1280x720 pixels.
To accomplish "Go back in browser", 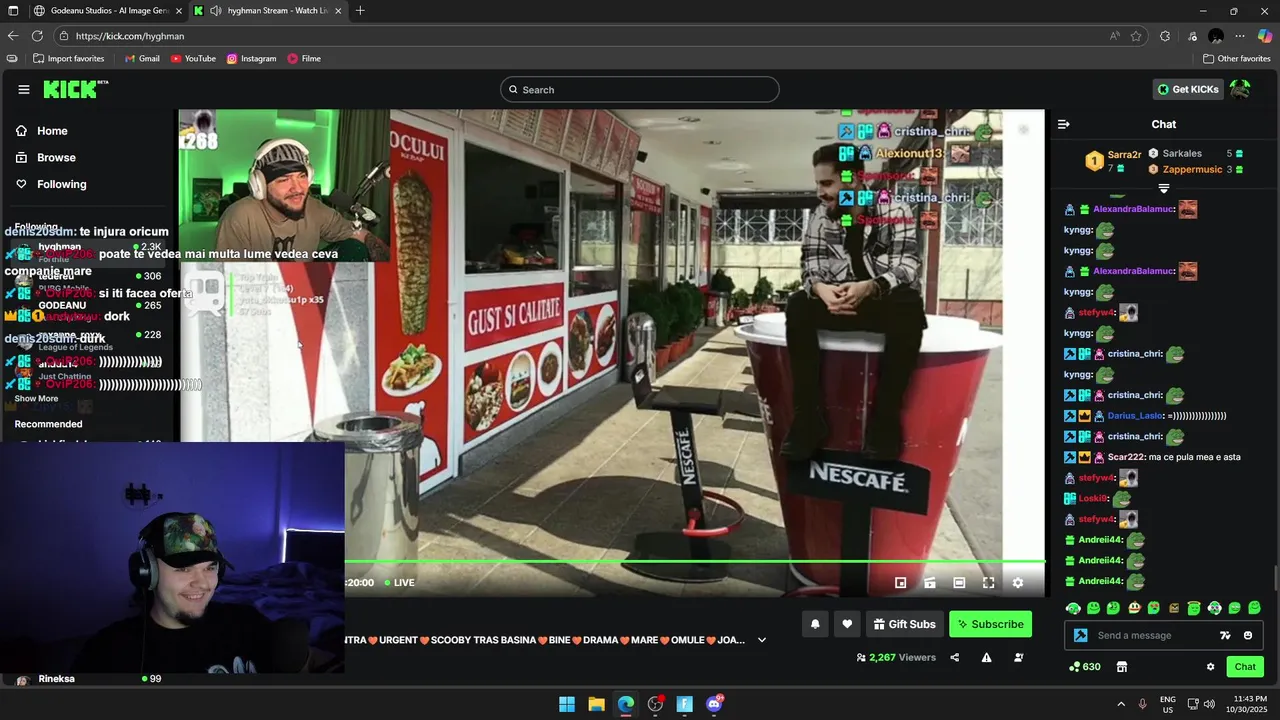I will 13,36.
